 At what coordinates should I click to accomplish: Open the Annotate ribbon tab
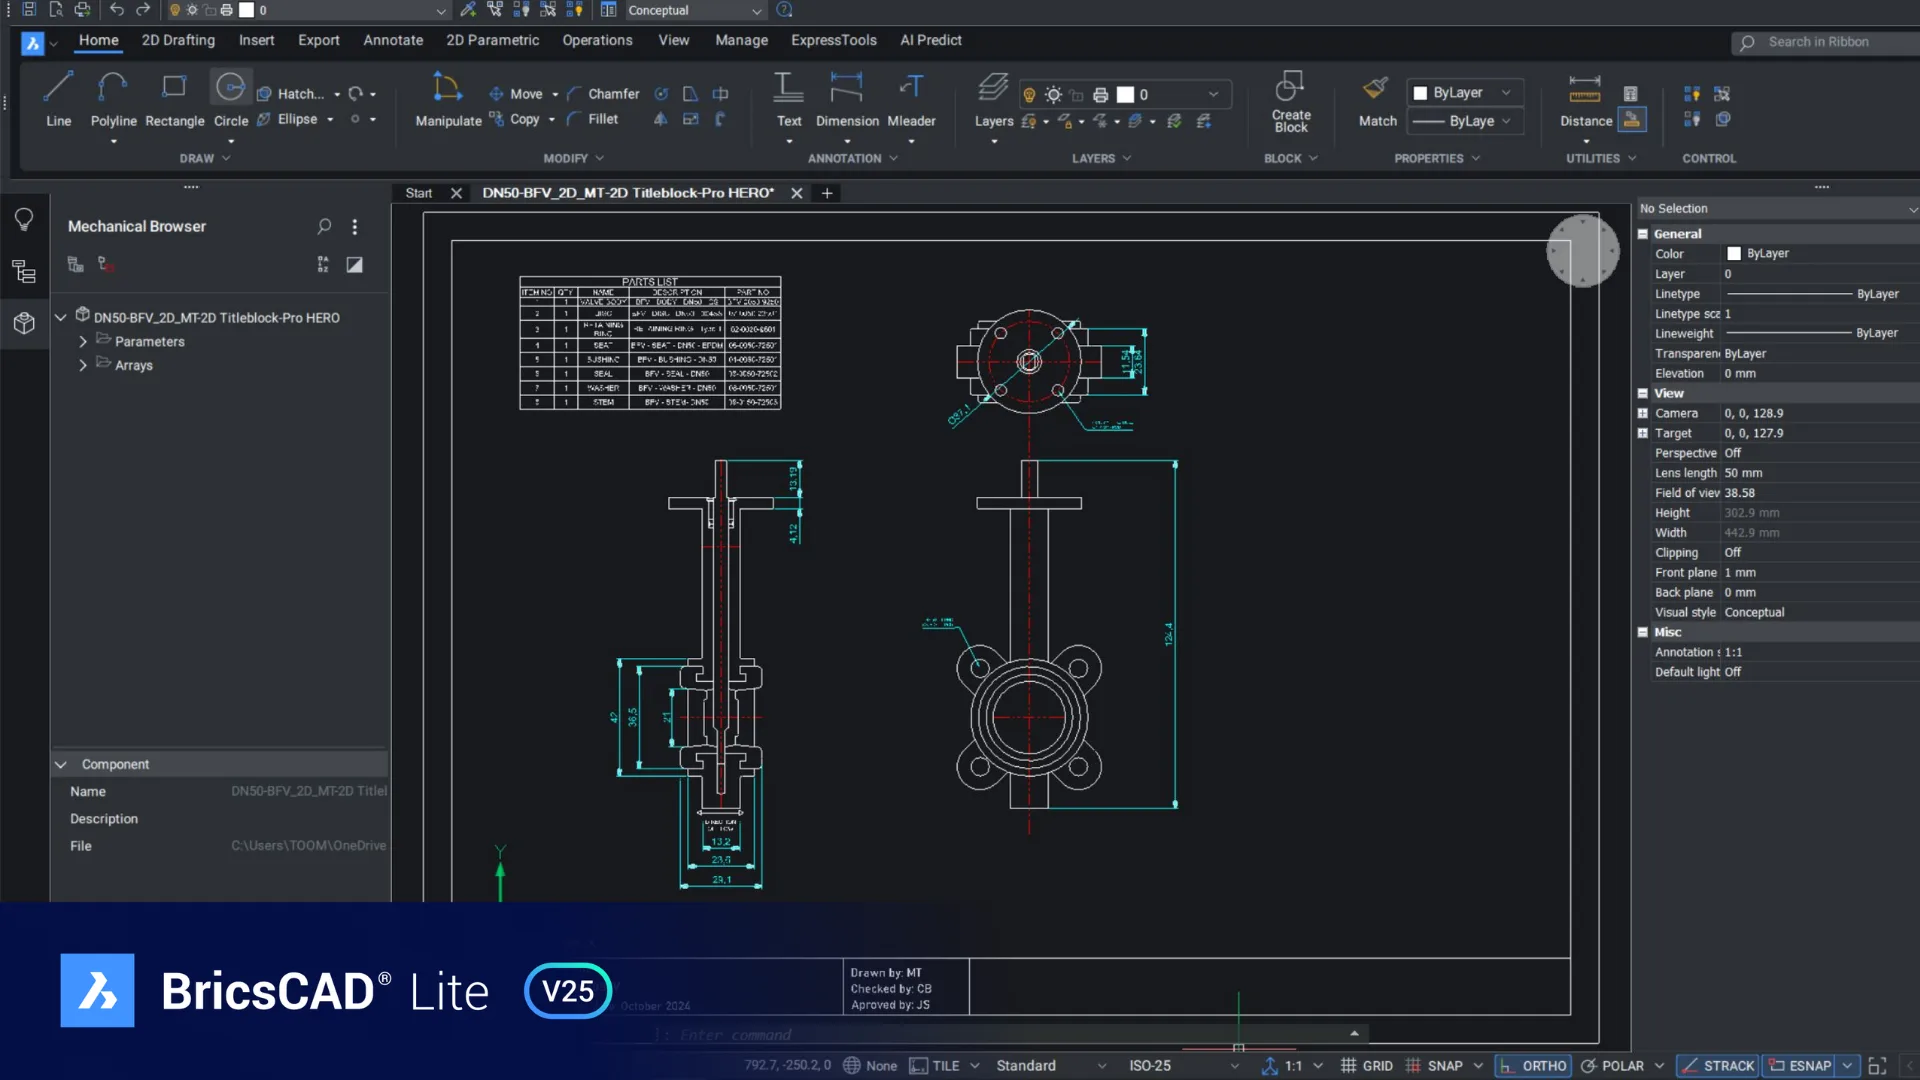(393, 41)
